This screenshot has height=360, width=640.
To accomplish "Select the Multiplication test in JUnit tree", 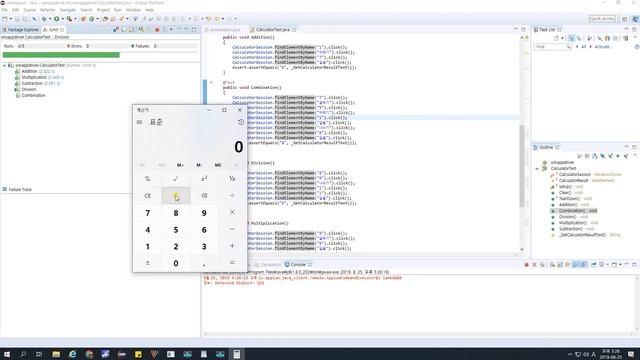I will (x=39, y=77).
